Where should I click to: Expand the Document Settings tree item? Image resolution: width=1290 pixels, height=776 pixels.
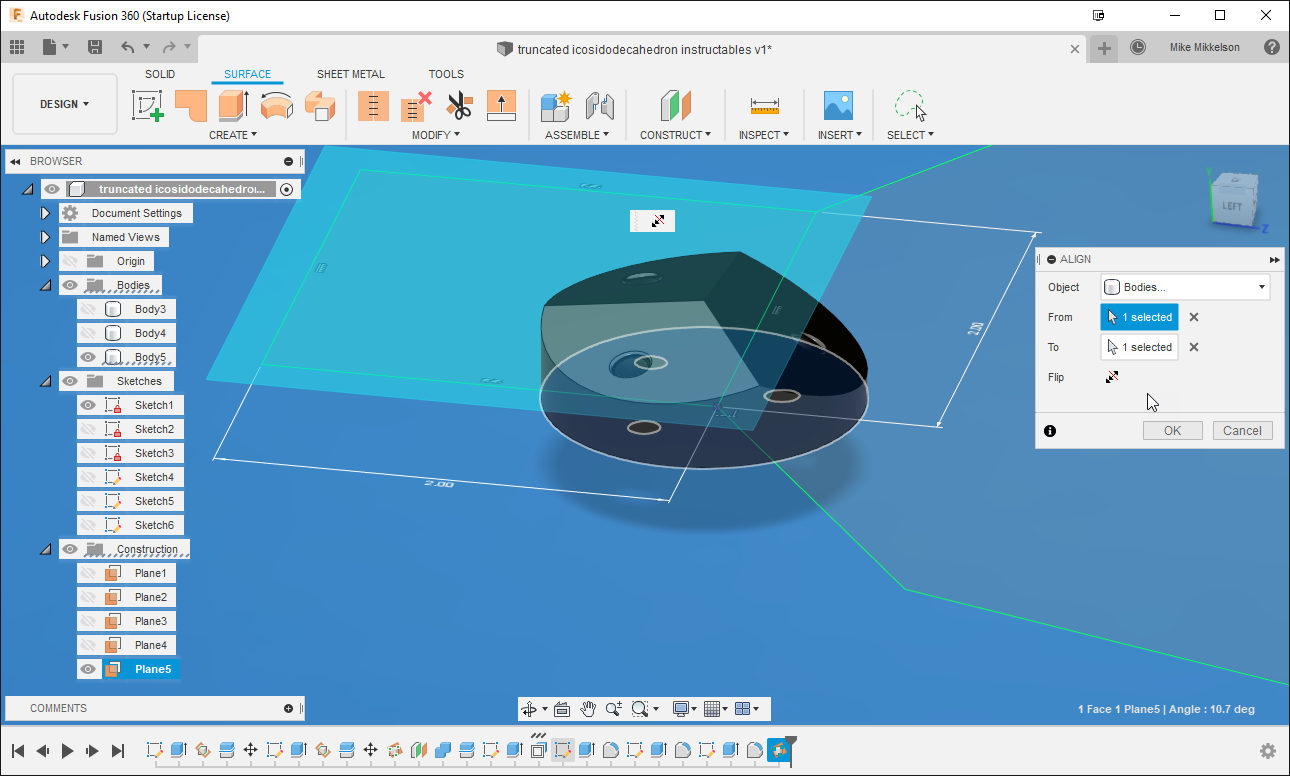point(44,212)
